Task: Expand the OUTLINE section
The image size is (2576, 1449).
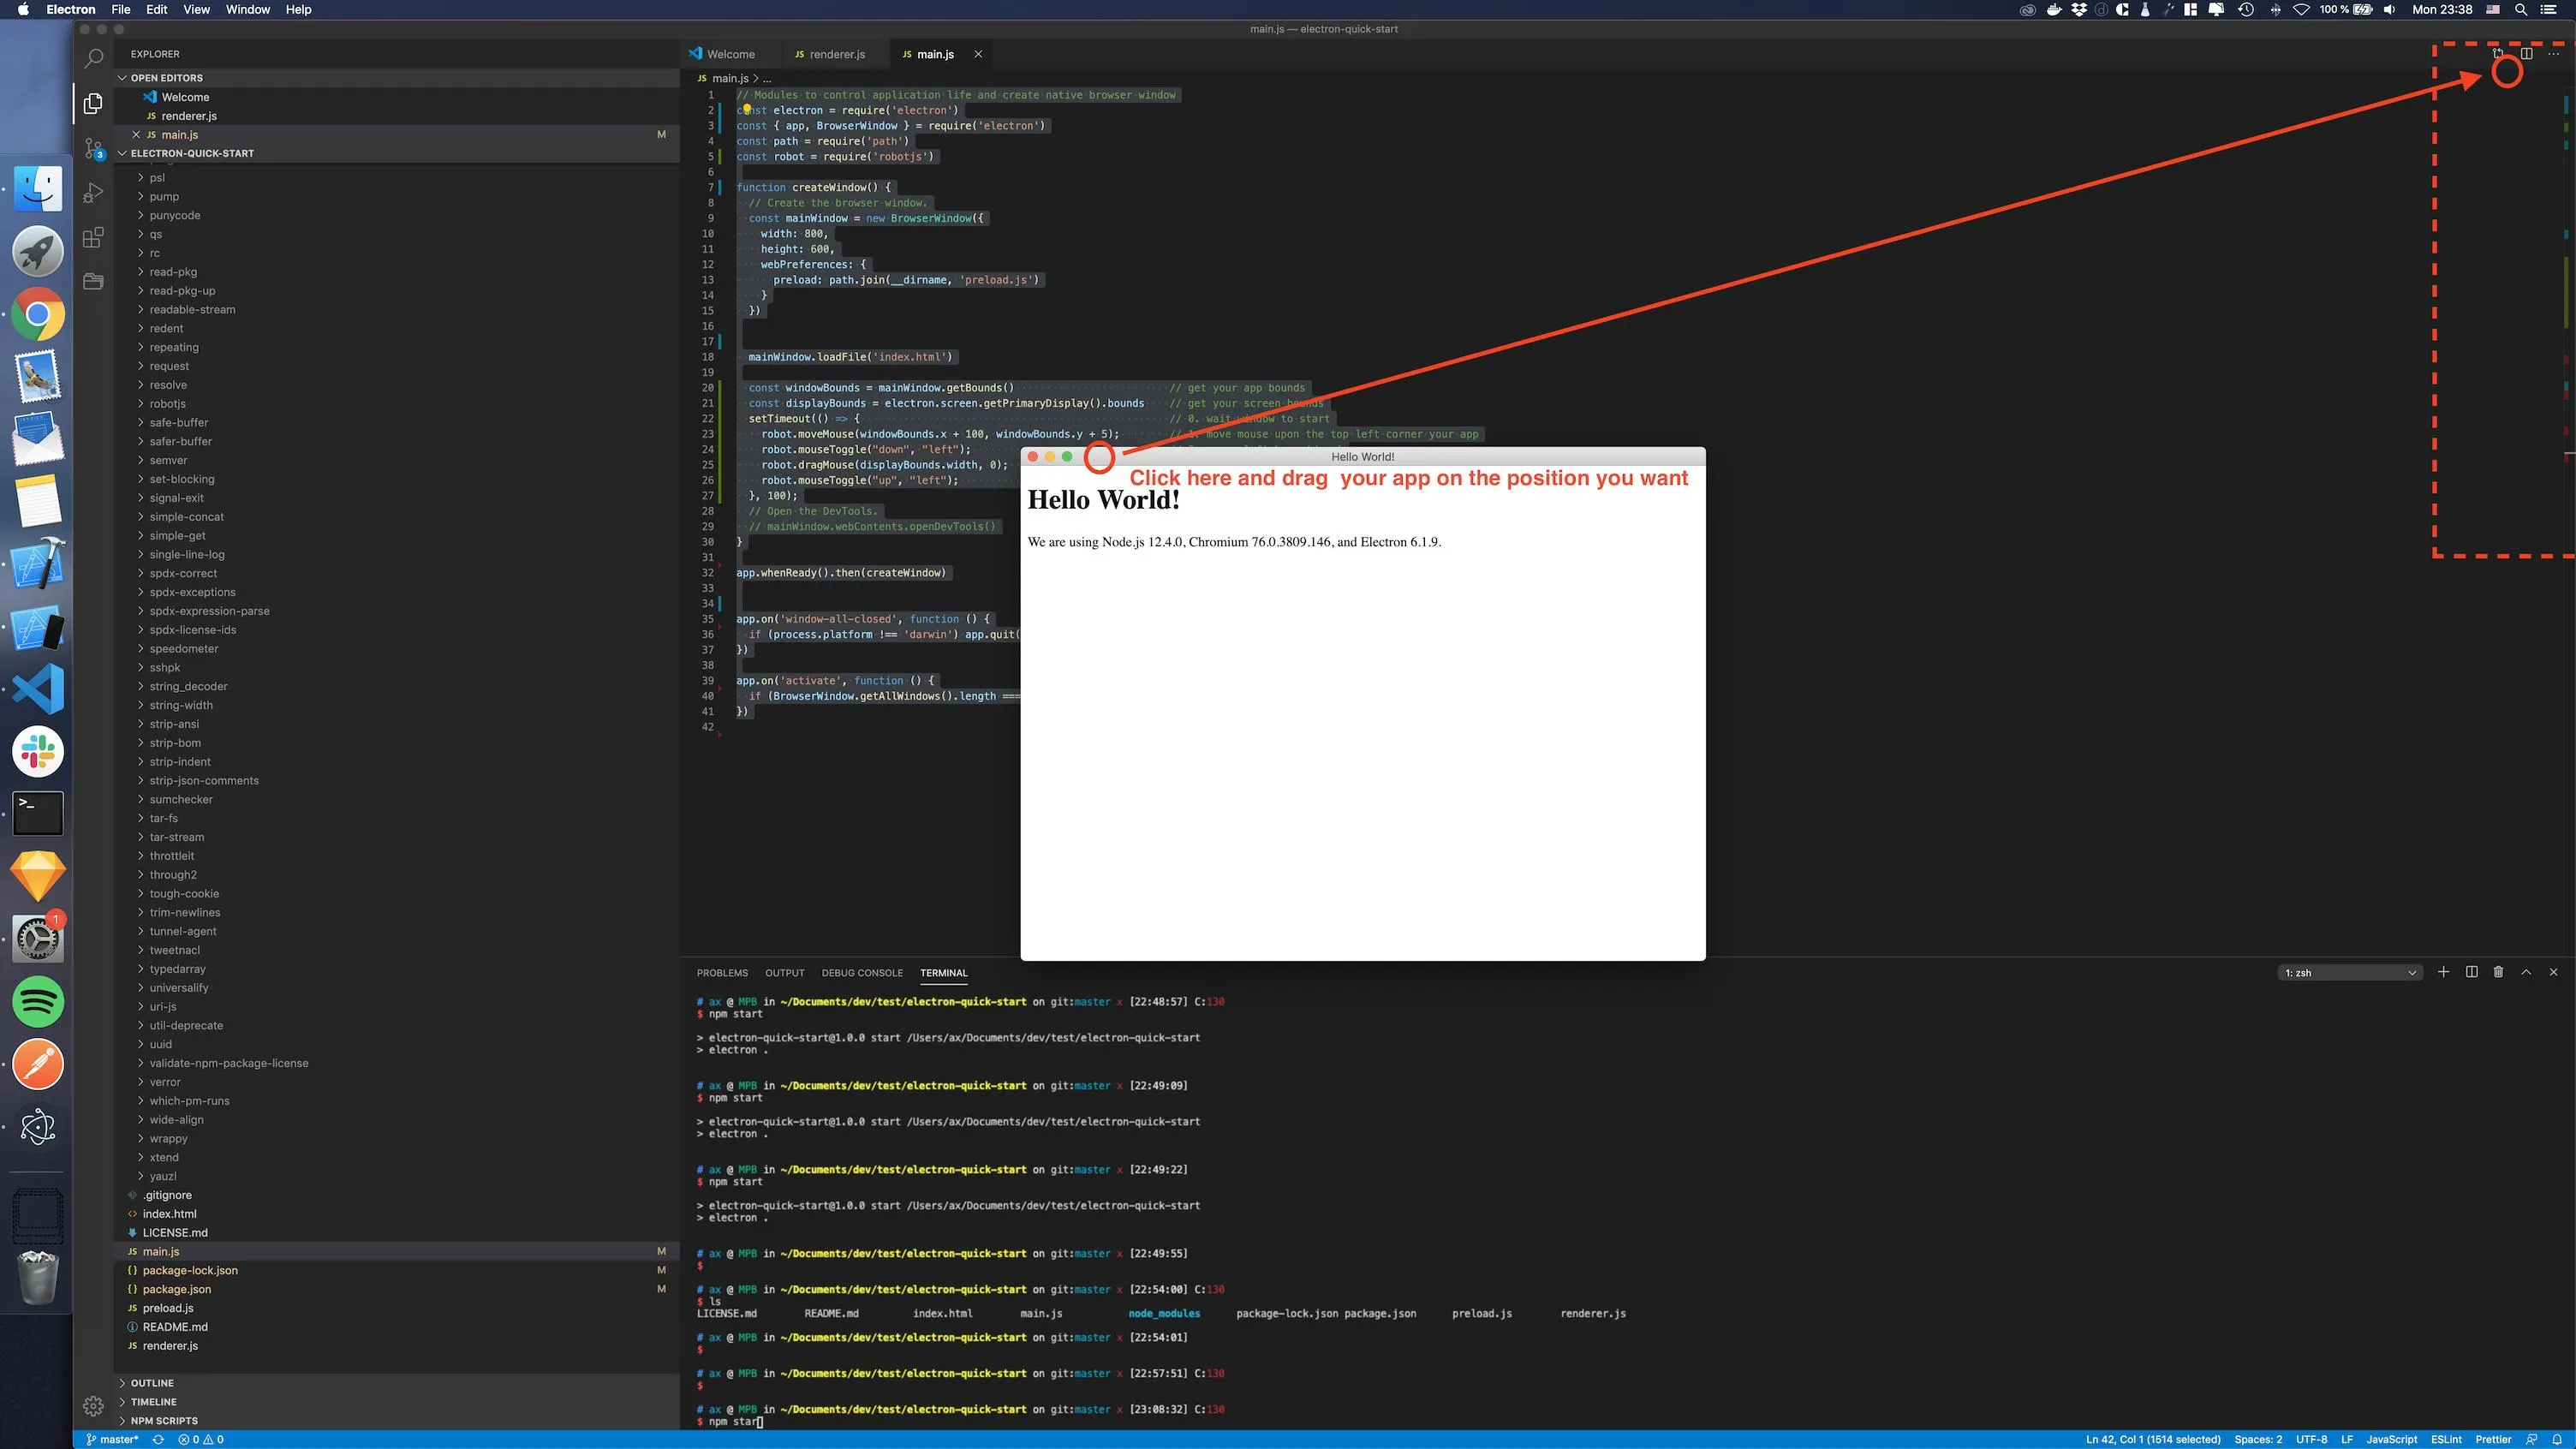Action: click(152, 1383)
